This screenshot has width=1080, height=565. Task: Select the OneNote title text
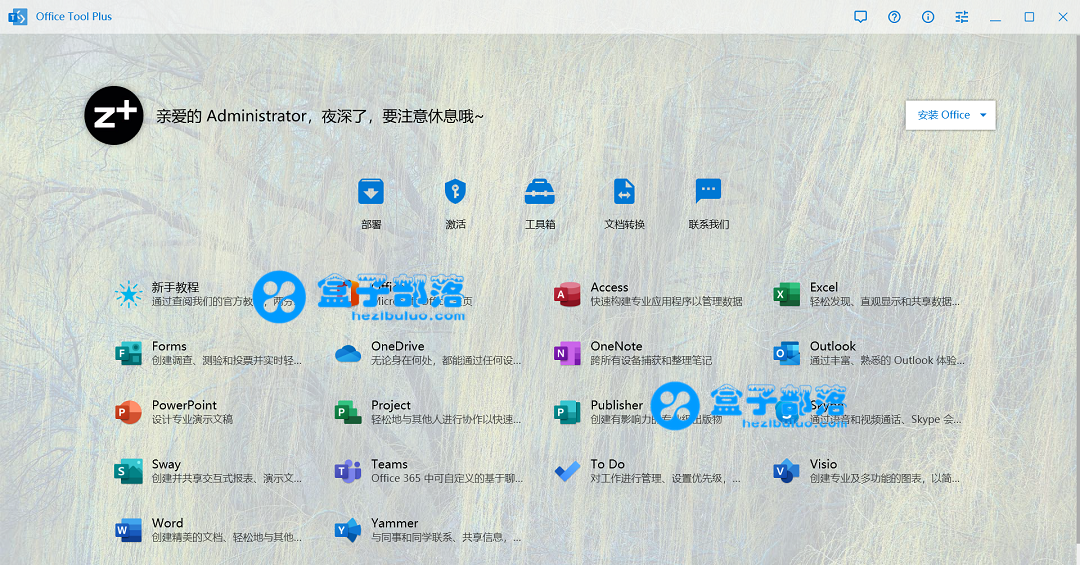click(x=616, y=346)
